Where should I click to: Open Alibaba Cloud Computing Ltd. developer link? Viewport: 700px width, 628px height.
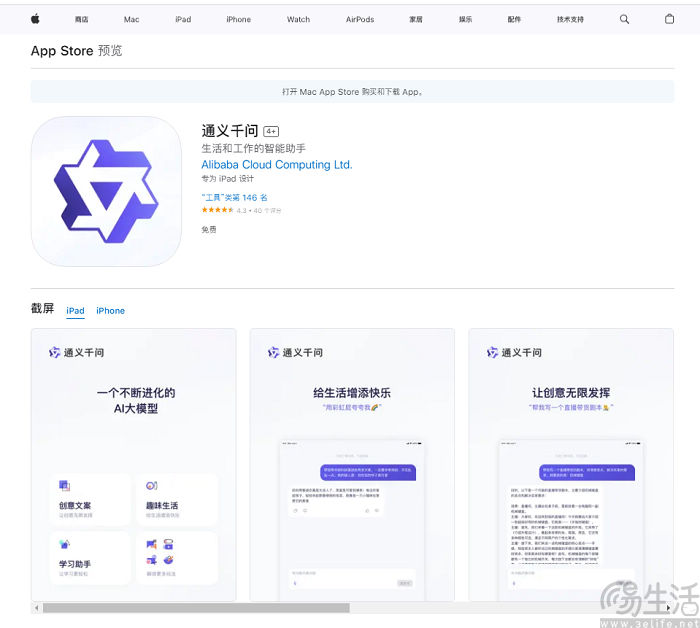(277, 165)
